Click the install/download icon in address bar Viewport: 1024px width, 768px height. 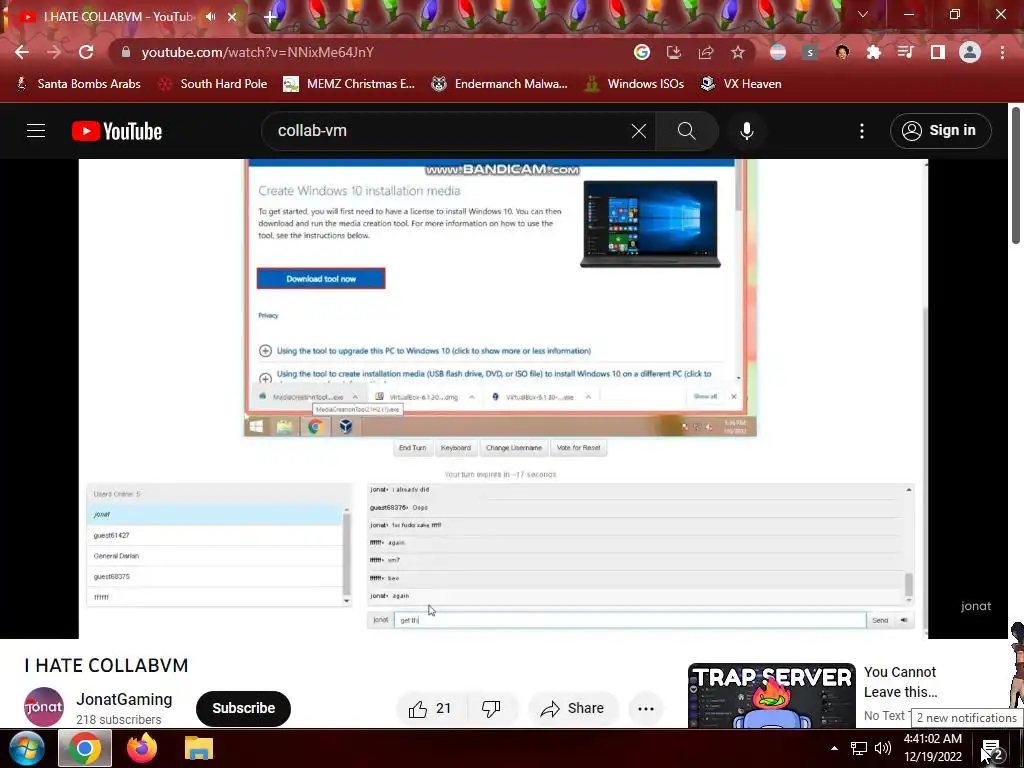pyautogui.click(x=674, y=52)
